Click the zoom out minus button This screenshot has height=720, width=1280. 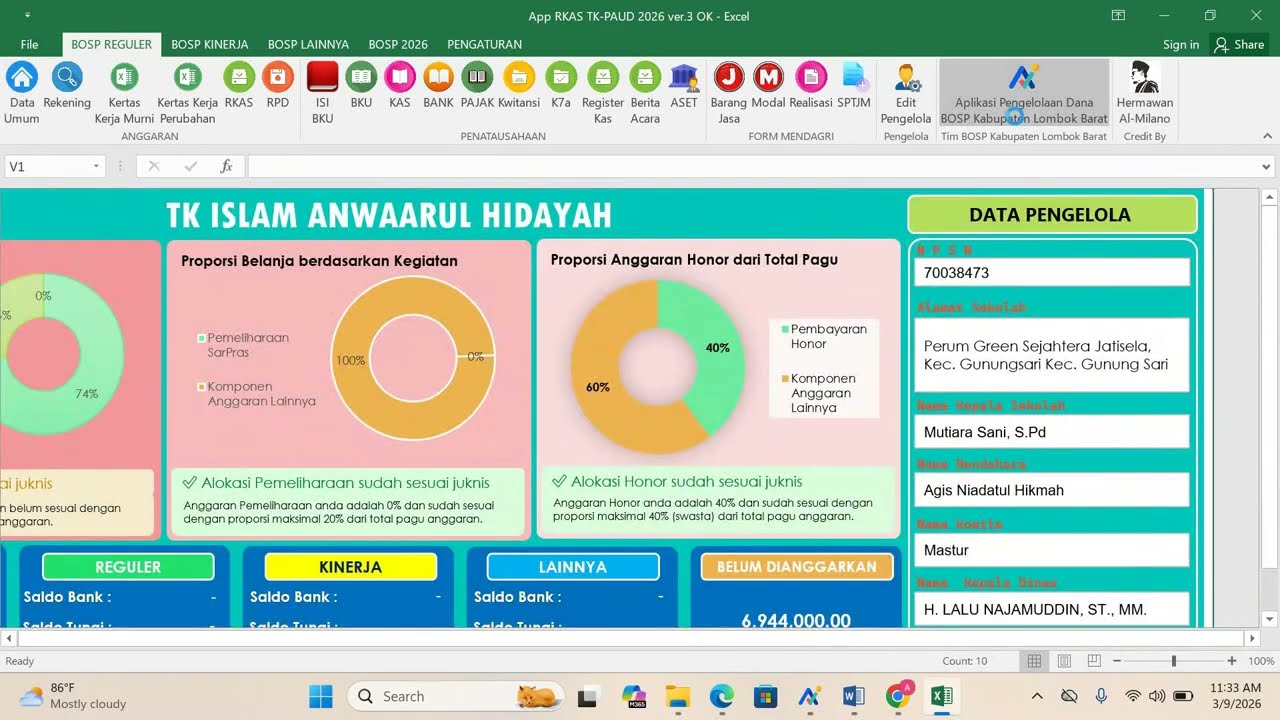[1116, 661]
